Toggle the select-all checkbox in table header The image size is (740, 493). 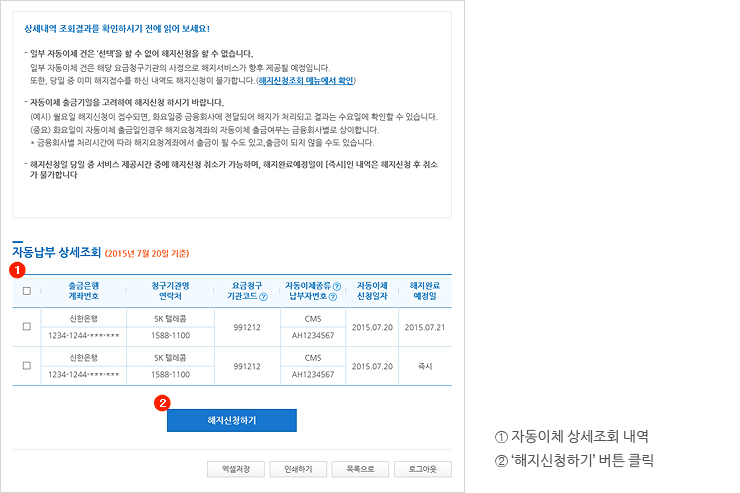(26, 291)
